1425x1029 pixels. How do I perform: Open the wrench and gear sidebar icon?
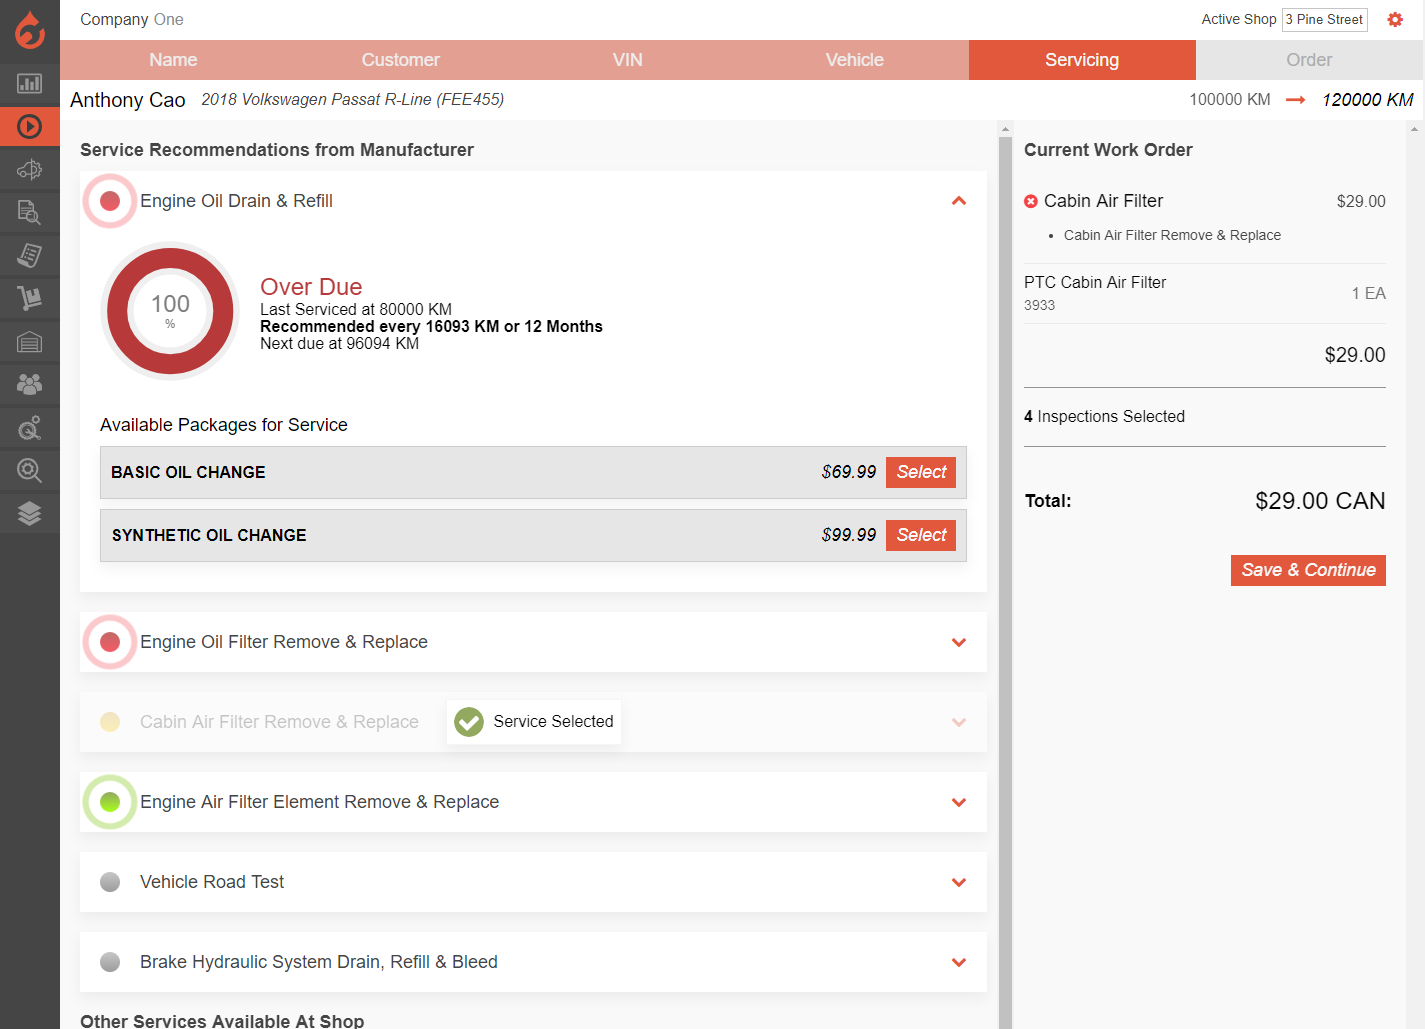pyautogui.click(x=30, y=428)
